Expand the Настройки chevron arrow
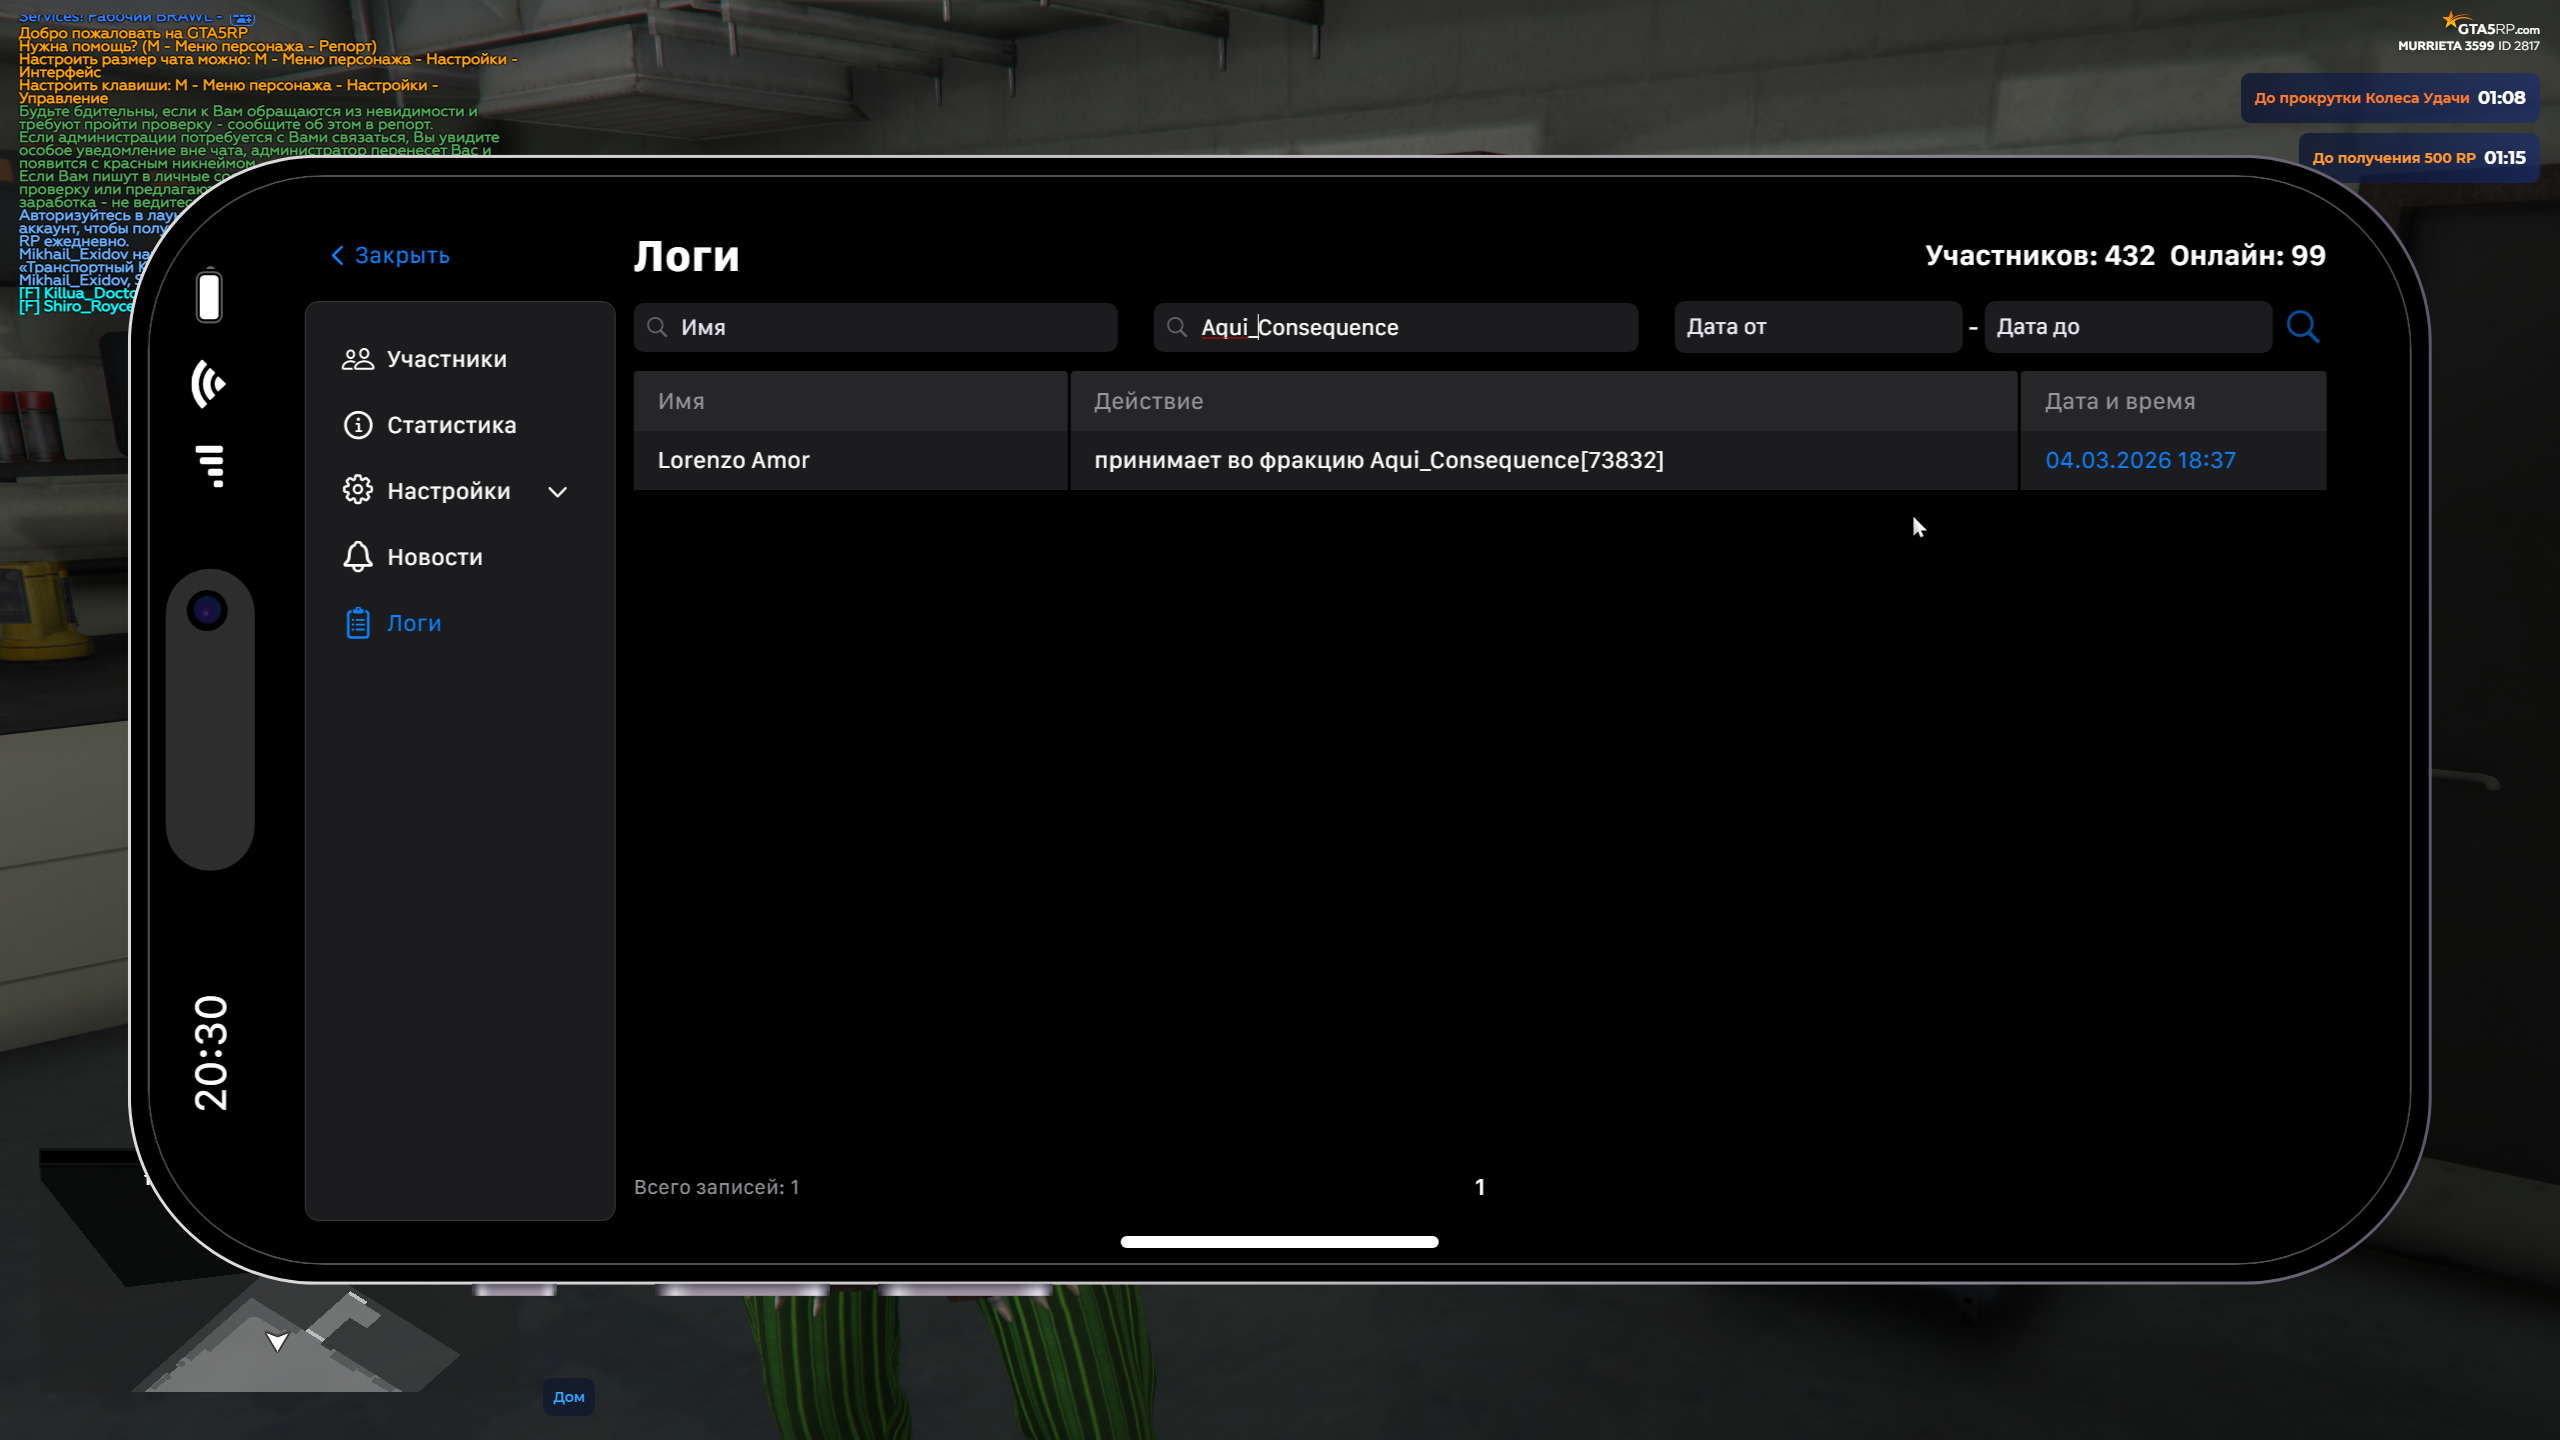 pos(558,492)
